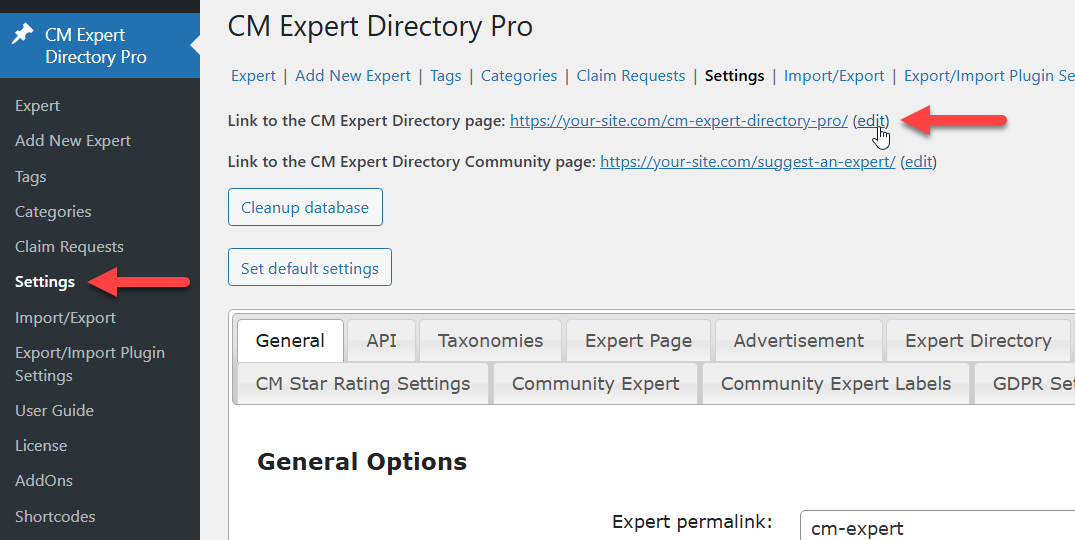Go to Add New Expert top link

pos(353,75)
